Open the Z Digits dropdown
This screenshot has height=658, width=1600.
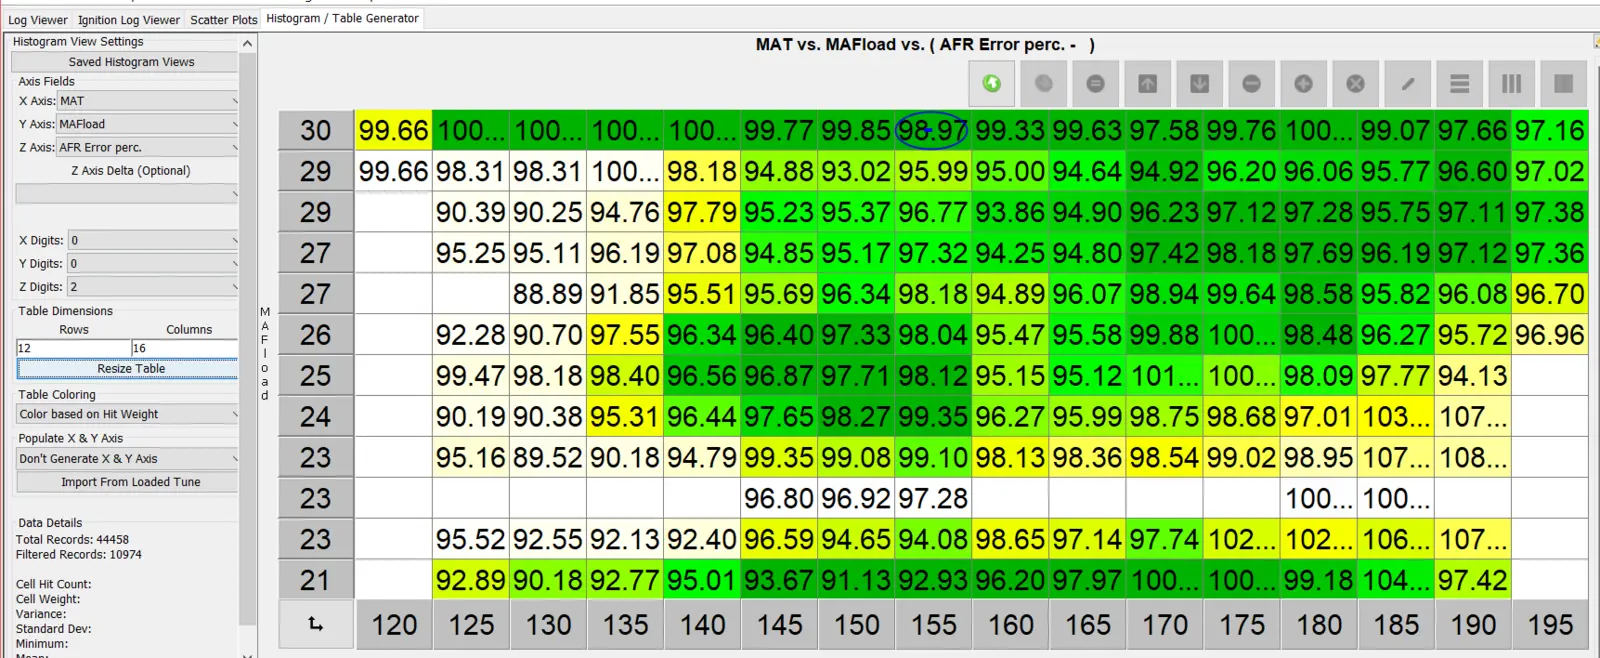coord(153,286)
